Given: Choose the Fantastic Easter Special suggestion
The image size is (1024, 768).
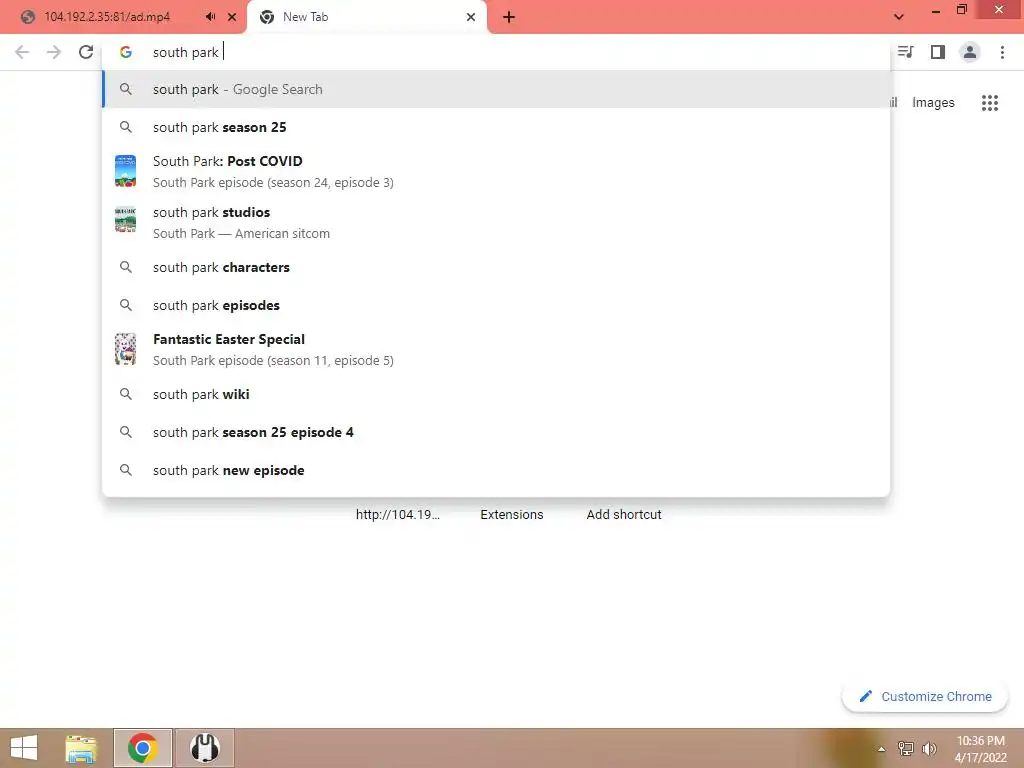Looking at the screenshot, I should 496,349.
